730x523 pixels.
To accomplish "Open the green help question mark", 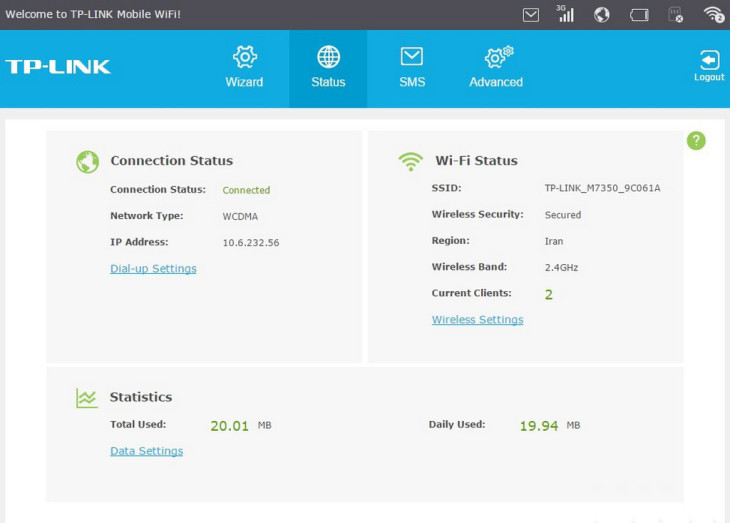I will point(696,141).
